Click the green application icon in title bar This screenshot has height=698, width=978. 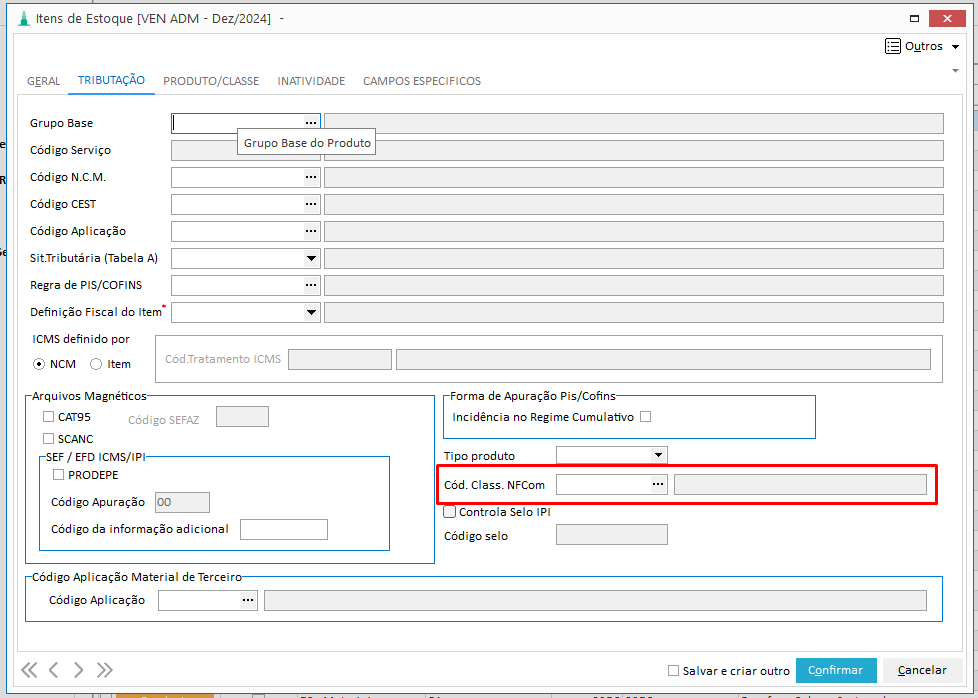click(24, 19)
